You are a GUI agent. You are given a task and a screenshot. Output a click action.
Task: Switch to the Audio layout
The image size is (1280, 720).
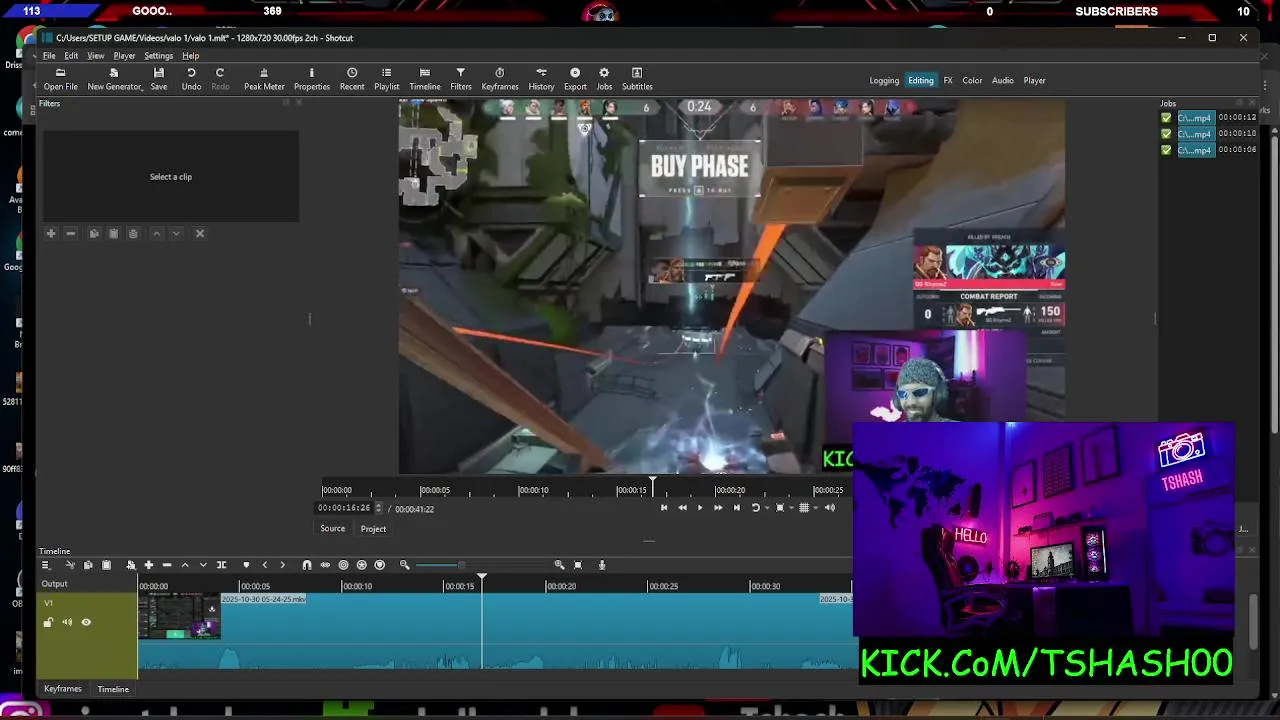(1003, 81)
